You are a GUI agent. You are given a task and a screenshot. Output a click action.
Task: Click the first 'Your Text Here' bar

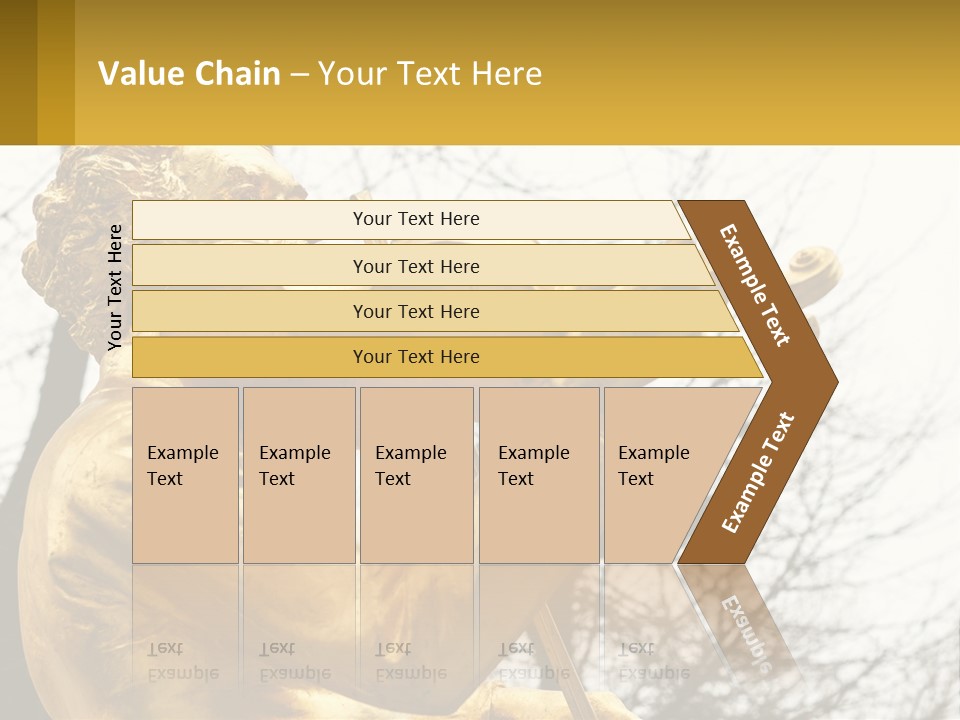click(411, 219)
